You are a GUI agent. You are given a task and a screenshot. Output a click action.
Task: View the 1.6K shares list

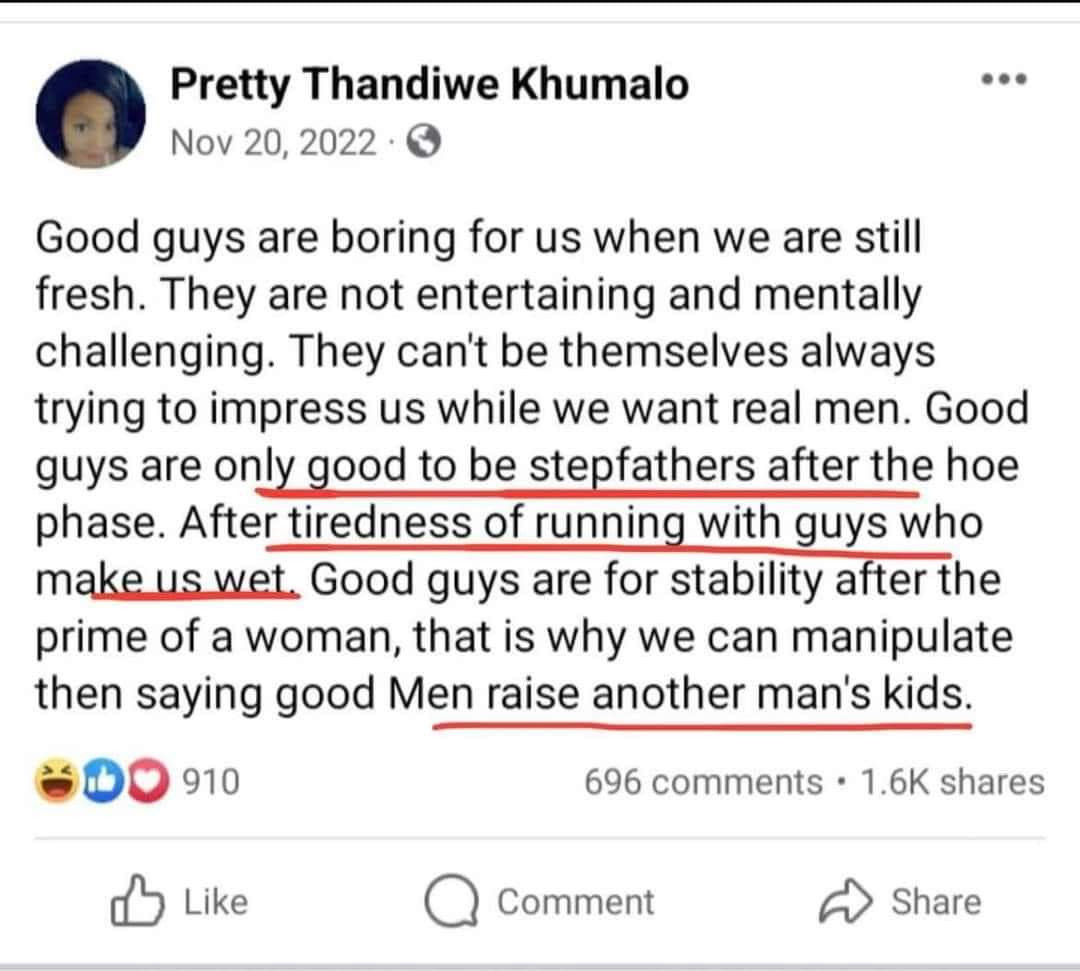(950, 782)
